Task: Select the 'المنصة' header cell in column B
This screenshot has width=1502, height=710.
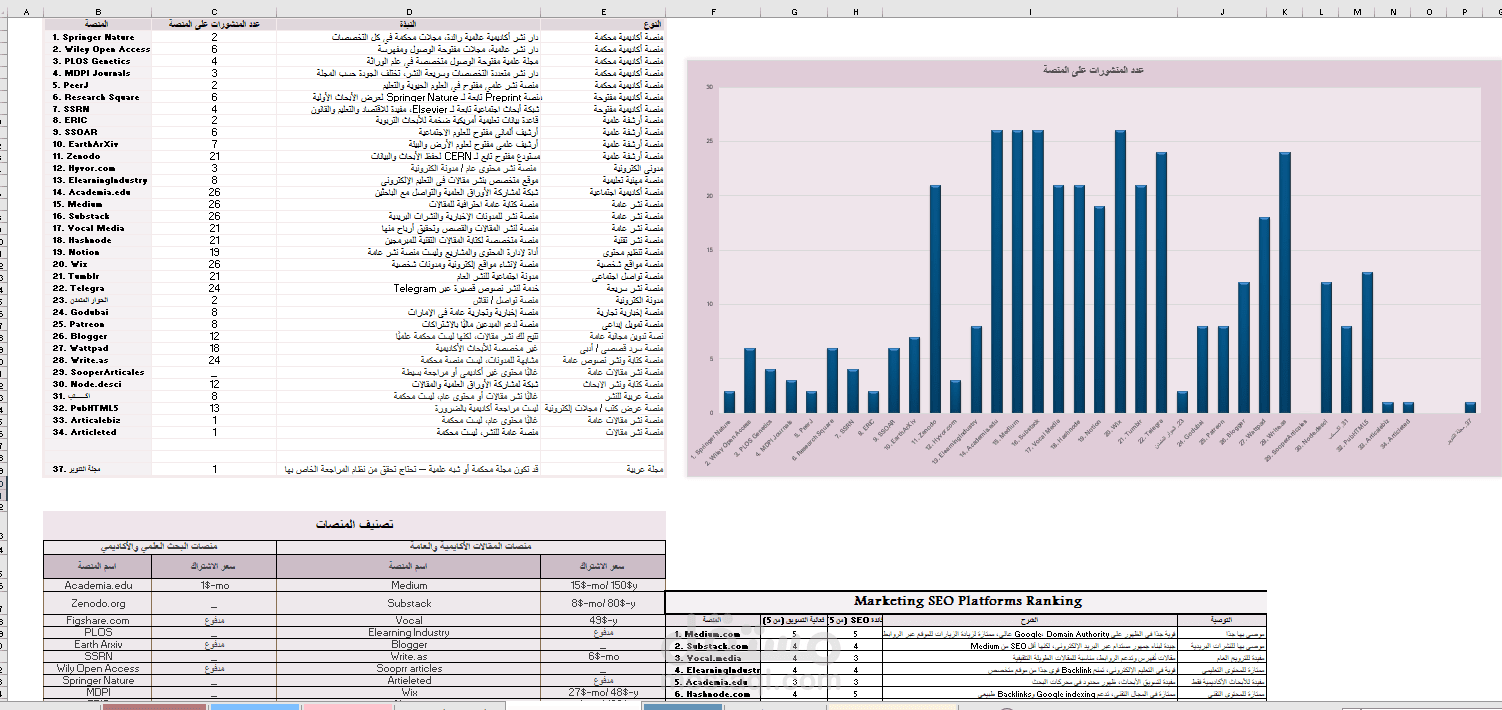Action: [x=97, y=24]
